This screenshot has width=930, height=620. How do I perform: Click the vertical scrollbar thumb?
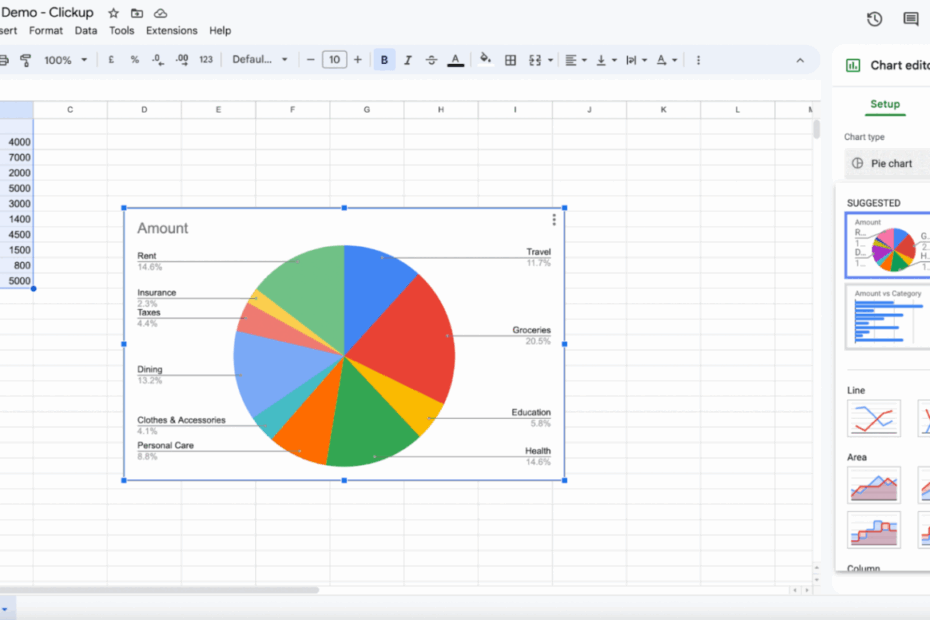[816, 129]
